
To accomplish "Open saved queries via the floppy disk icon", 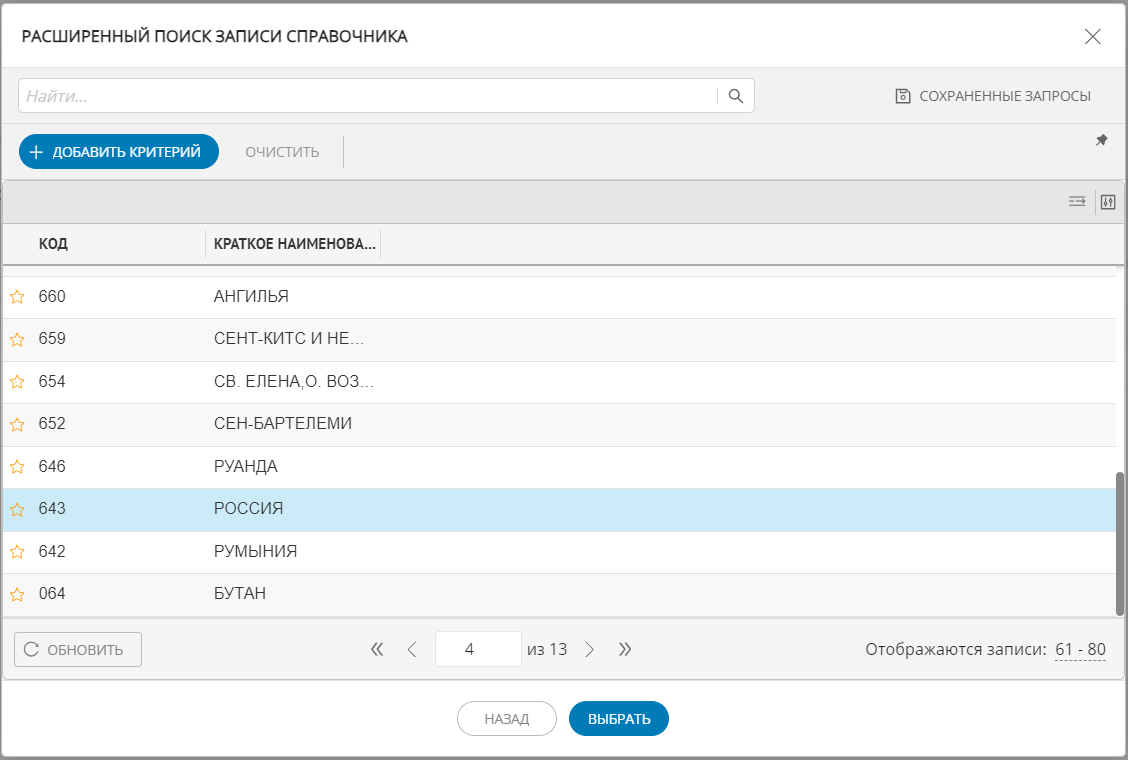I will (902, 95).
